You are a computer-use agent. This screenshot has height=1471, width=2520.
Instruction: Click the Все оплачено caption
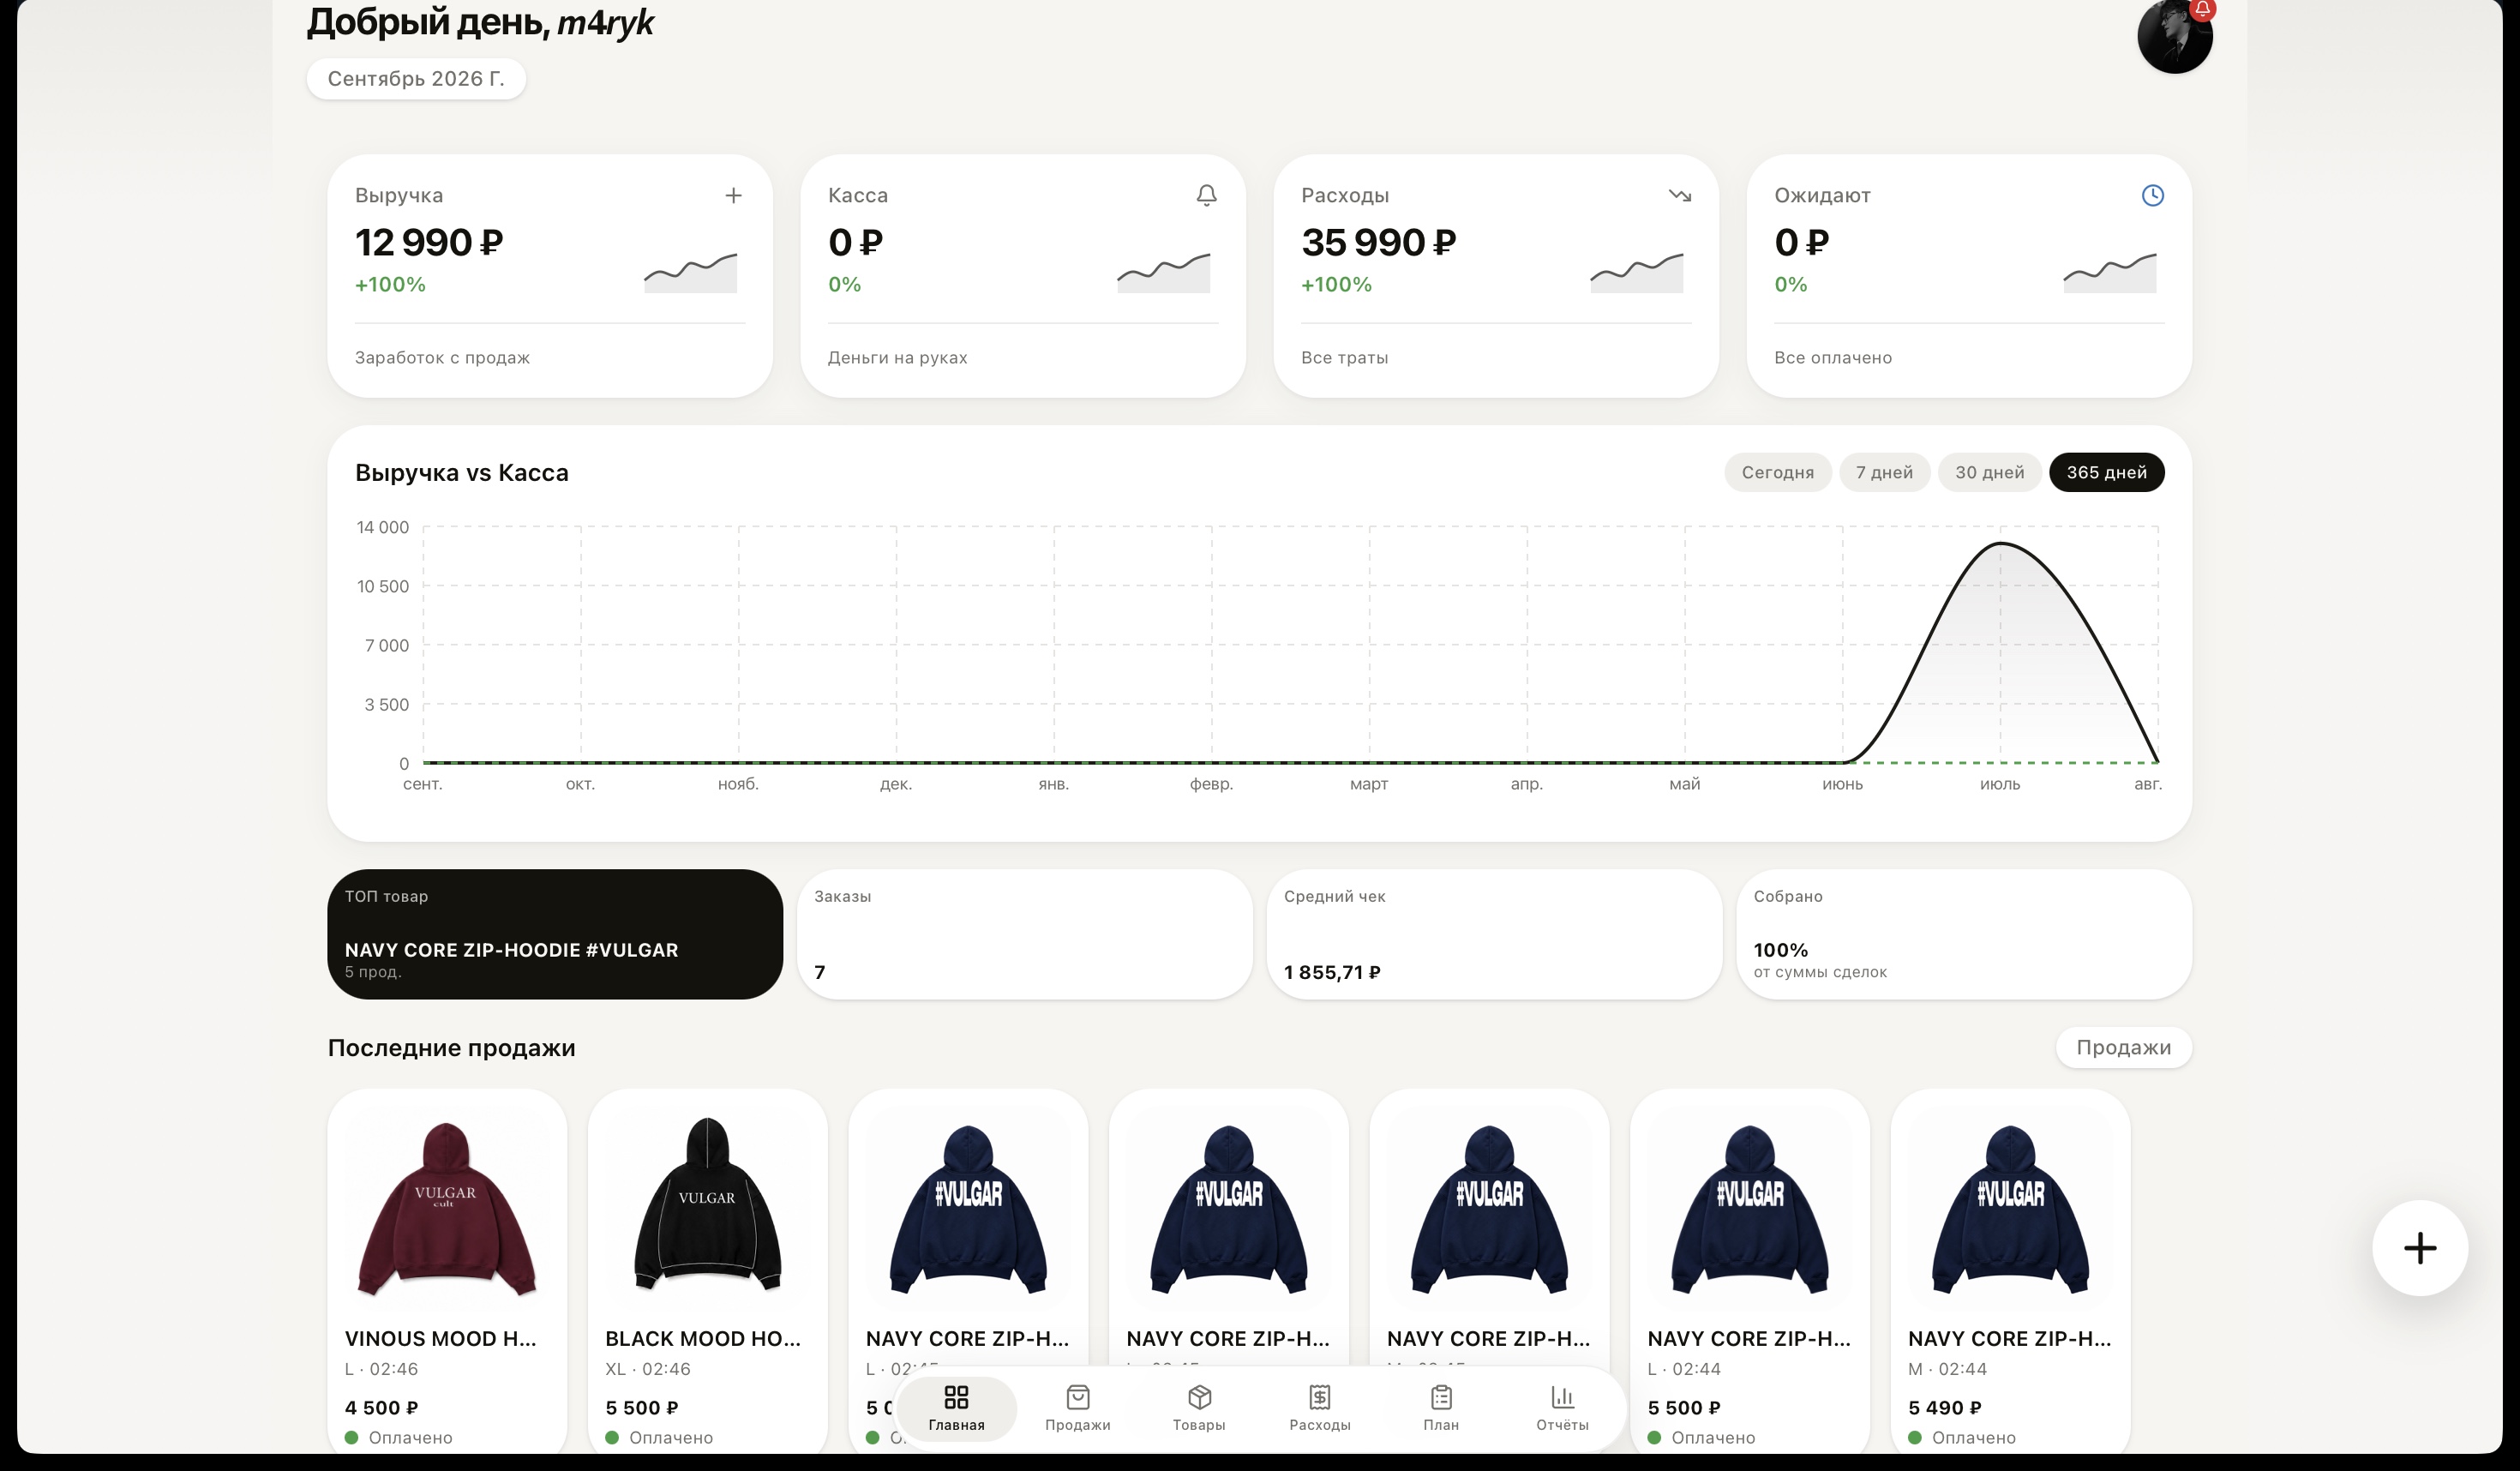(x=1832, y=358)
